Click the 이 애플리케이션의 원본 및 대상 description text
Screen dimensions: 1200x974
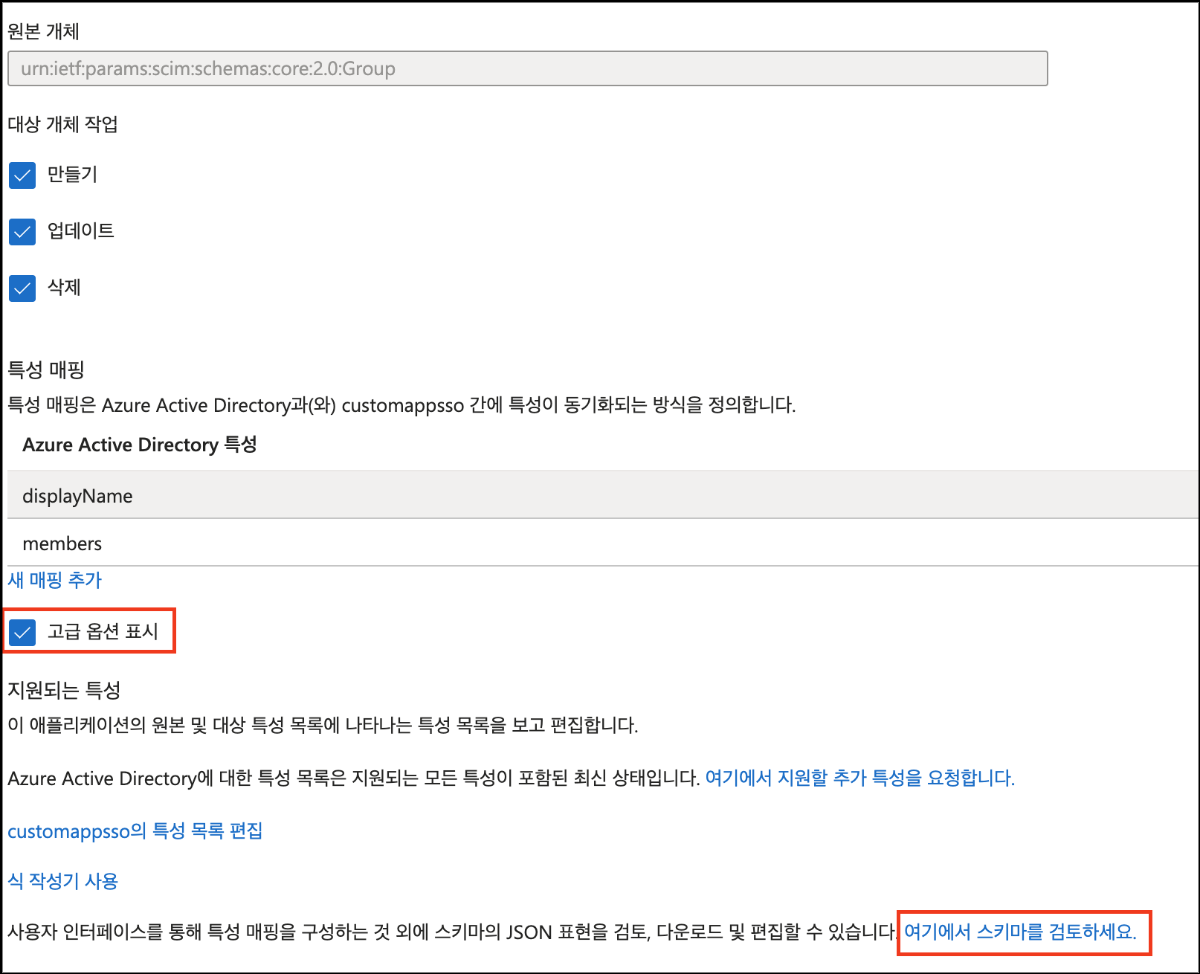322,725
